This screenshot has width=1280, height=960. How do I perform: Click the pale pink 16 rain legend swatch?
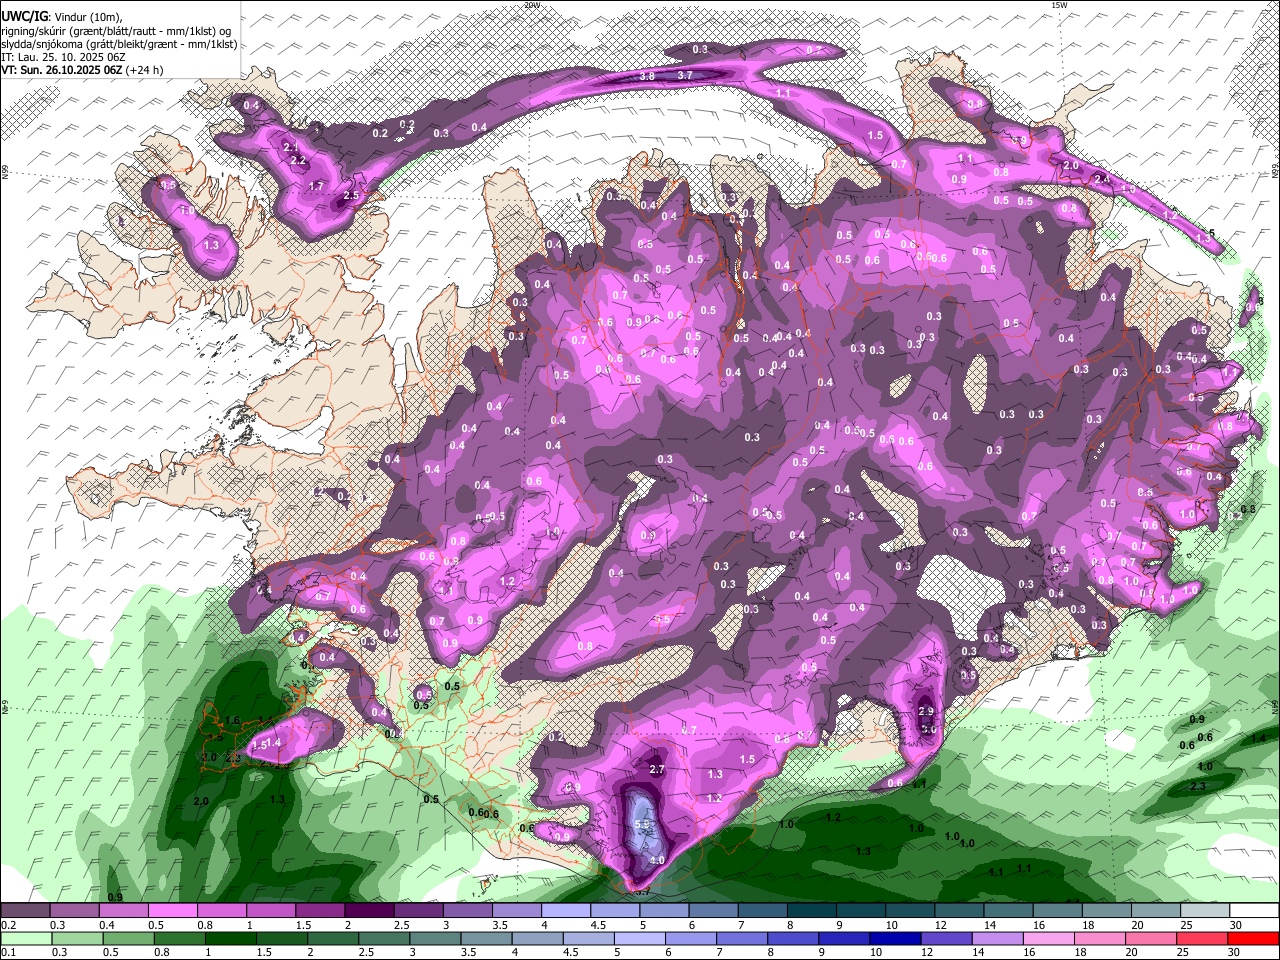(x=1047, y=939)
